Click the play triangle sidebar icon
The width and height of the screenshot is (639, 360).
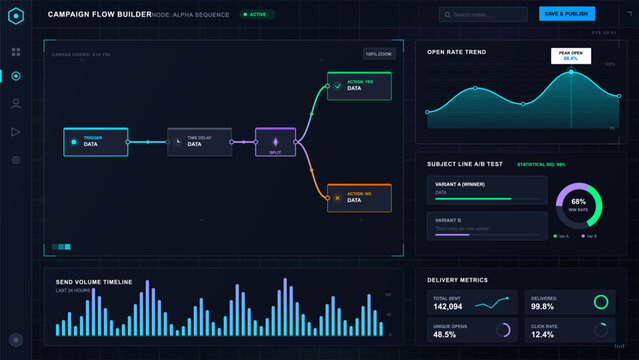pos(15,132)
